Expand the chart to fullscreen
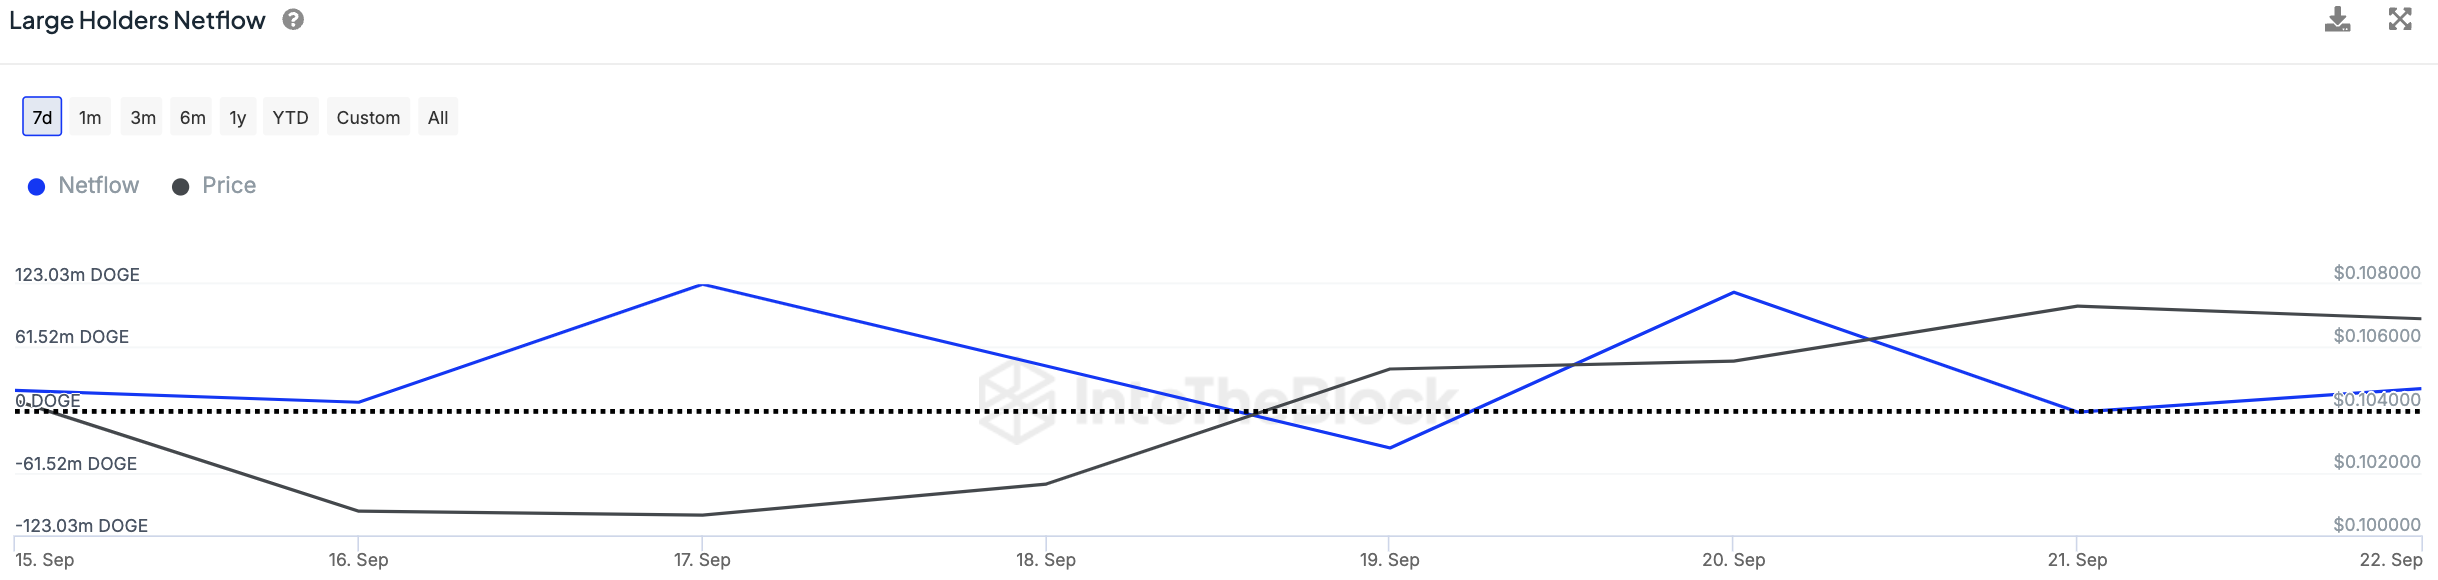The width and height of the screenshot is (2438, 580). [x=2400, y=19]
